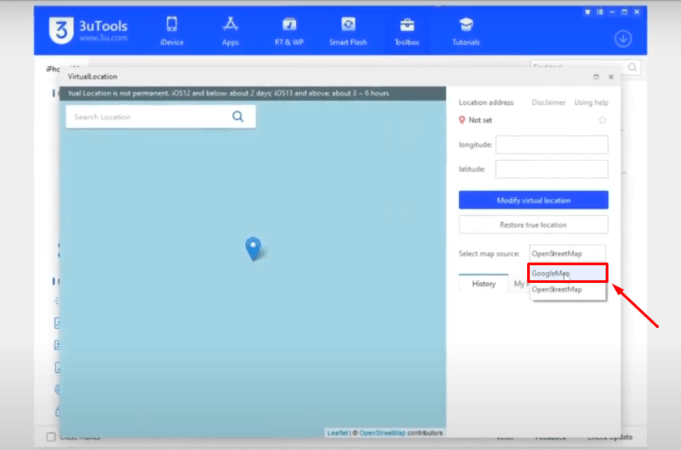Click the Find tool search icon

pos(632,67)
